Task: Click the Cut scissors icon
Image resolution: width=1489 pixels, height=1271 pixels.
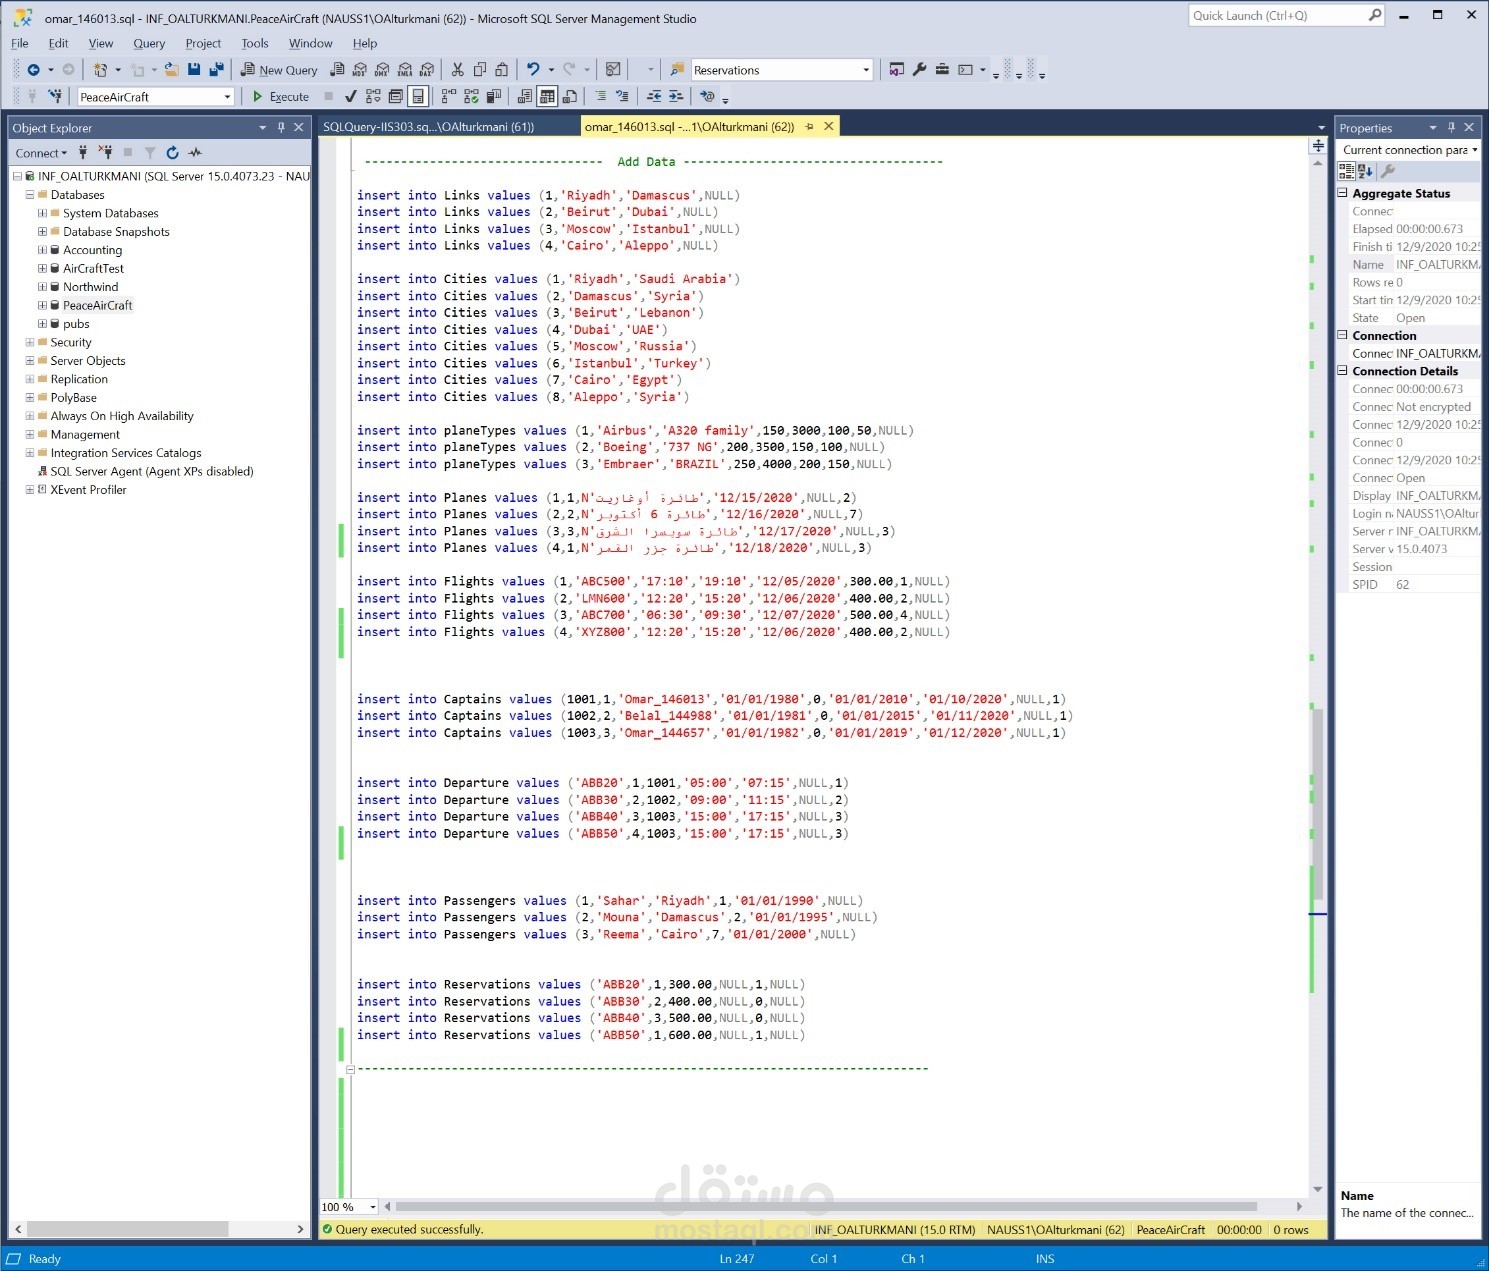Action: point(457,70)
